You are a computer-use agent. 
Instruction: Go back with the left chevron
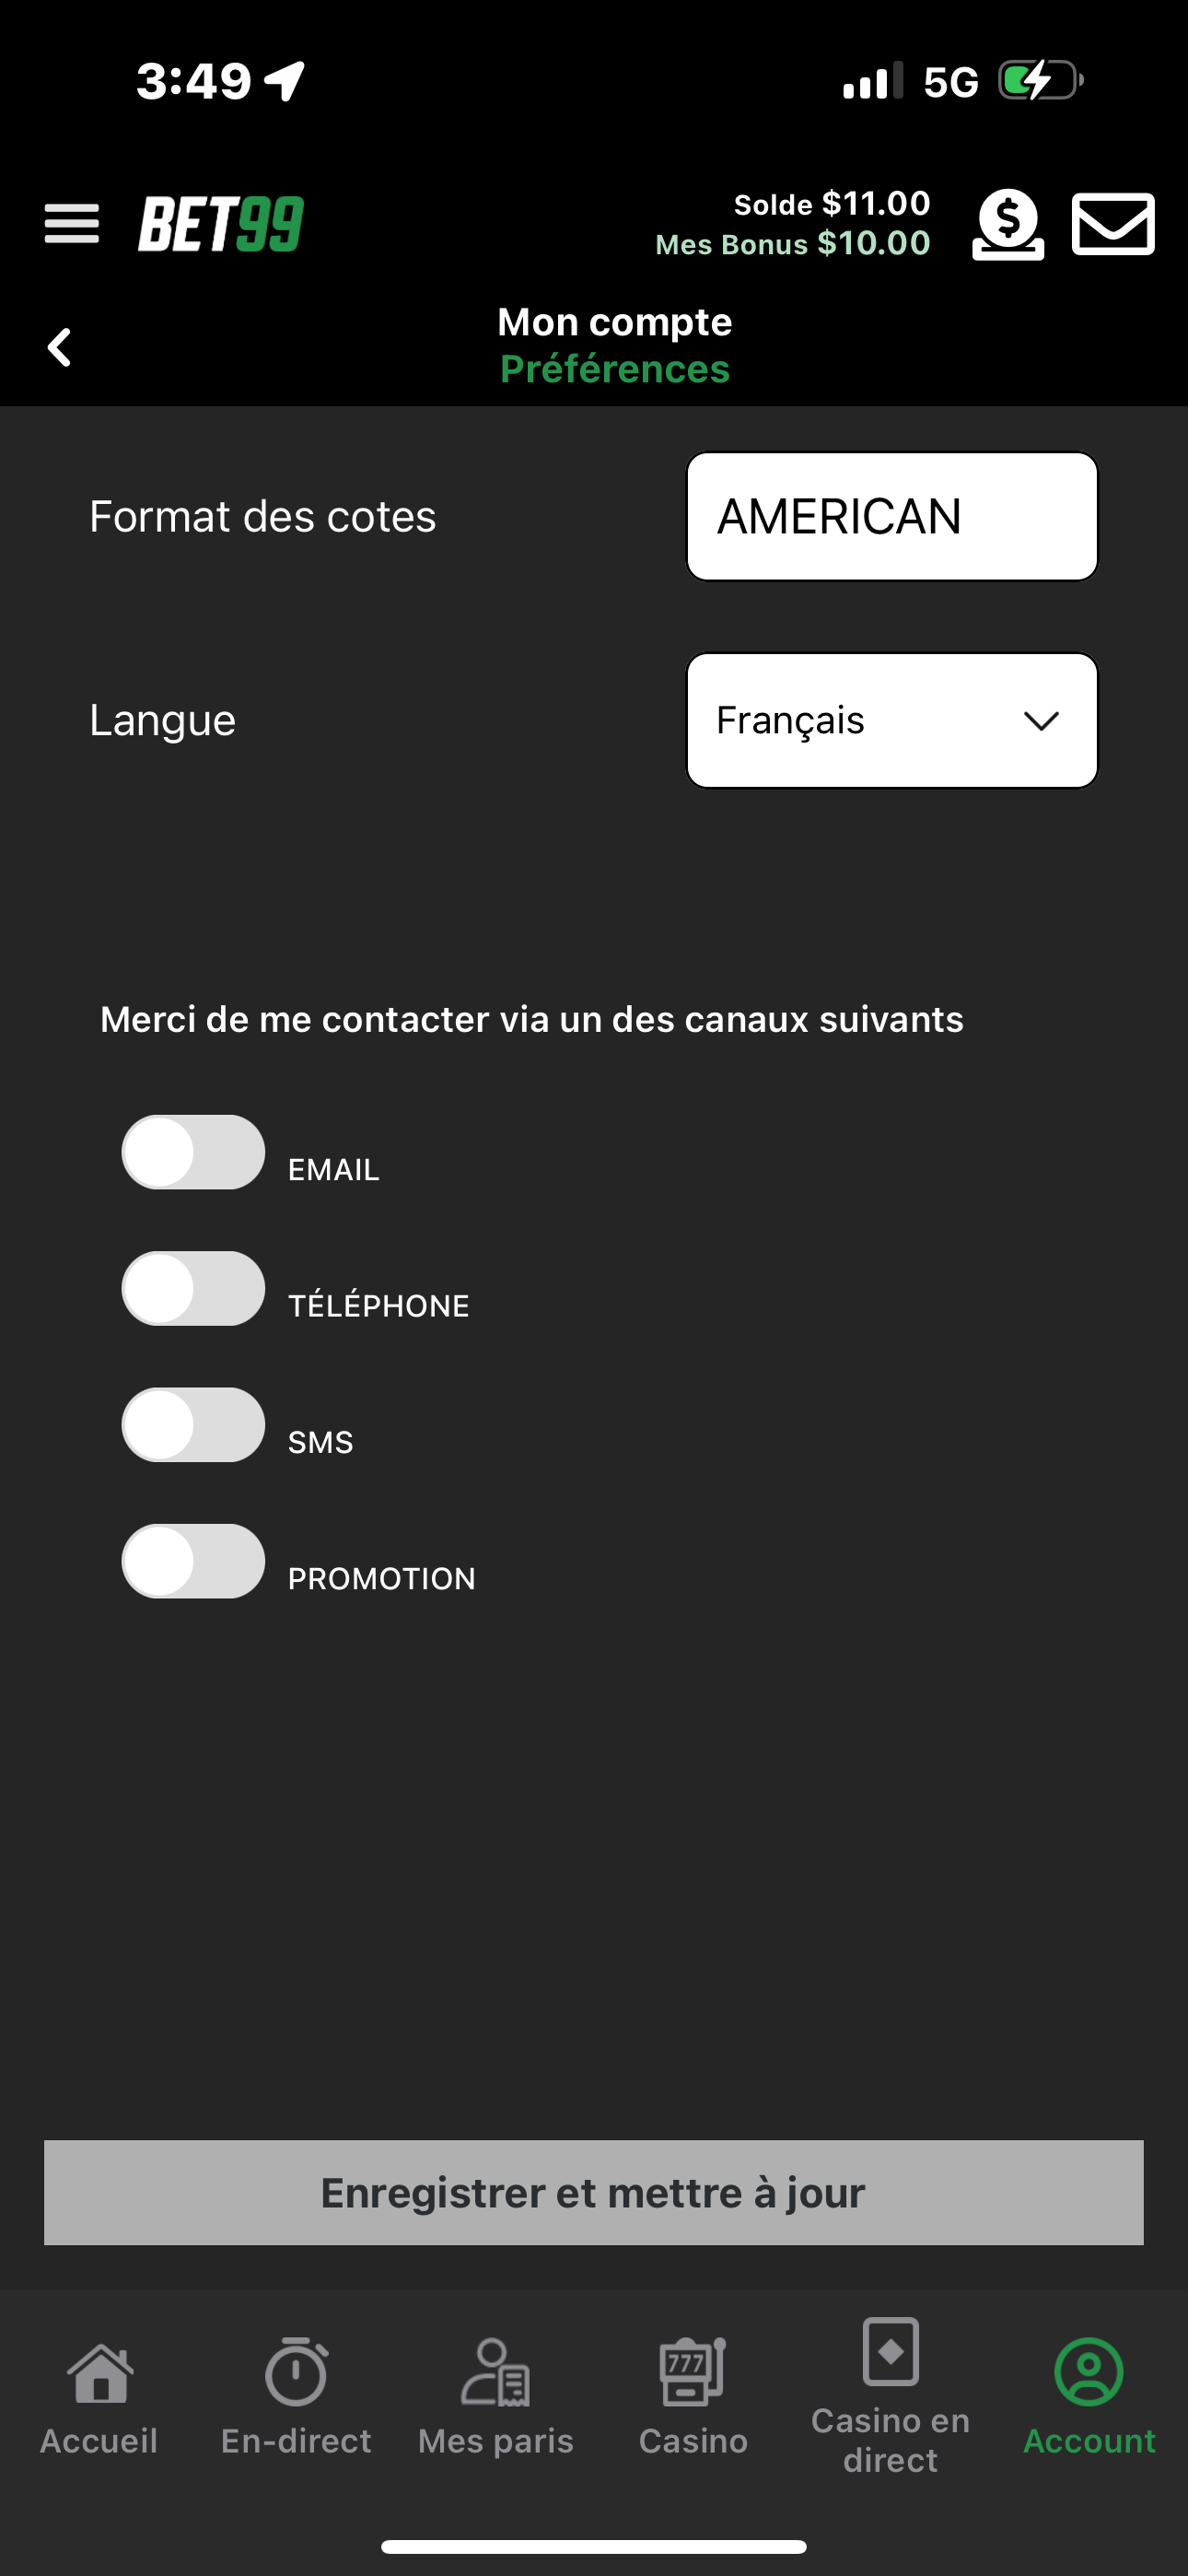coord(60,347)
